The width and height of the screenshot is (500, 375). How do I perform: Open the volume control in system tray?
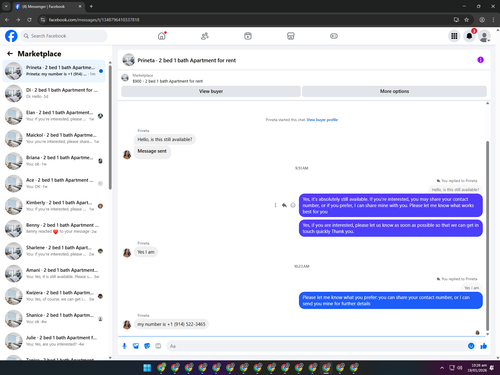point(460,368)
